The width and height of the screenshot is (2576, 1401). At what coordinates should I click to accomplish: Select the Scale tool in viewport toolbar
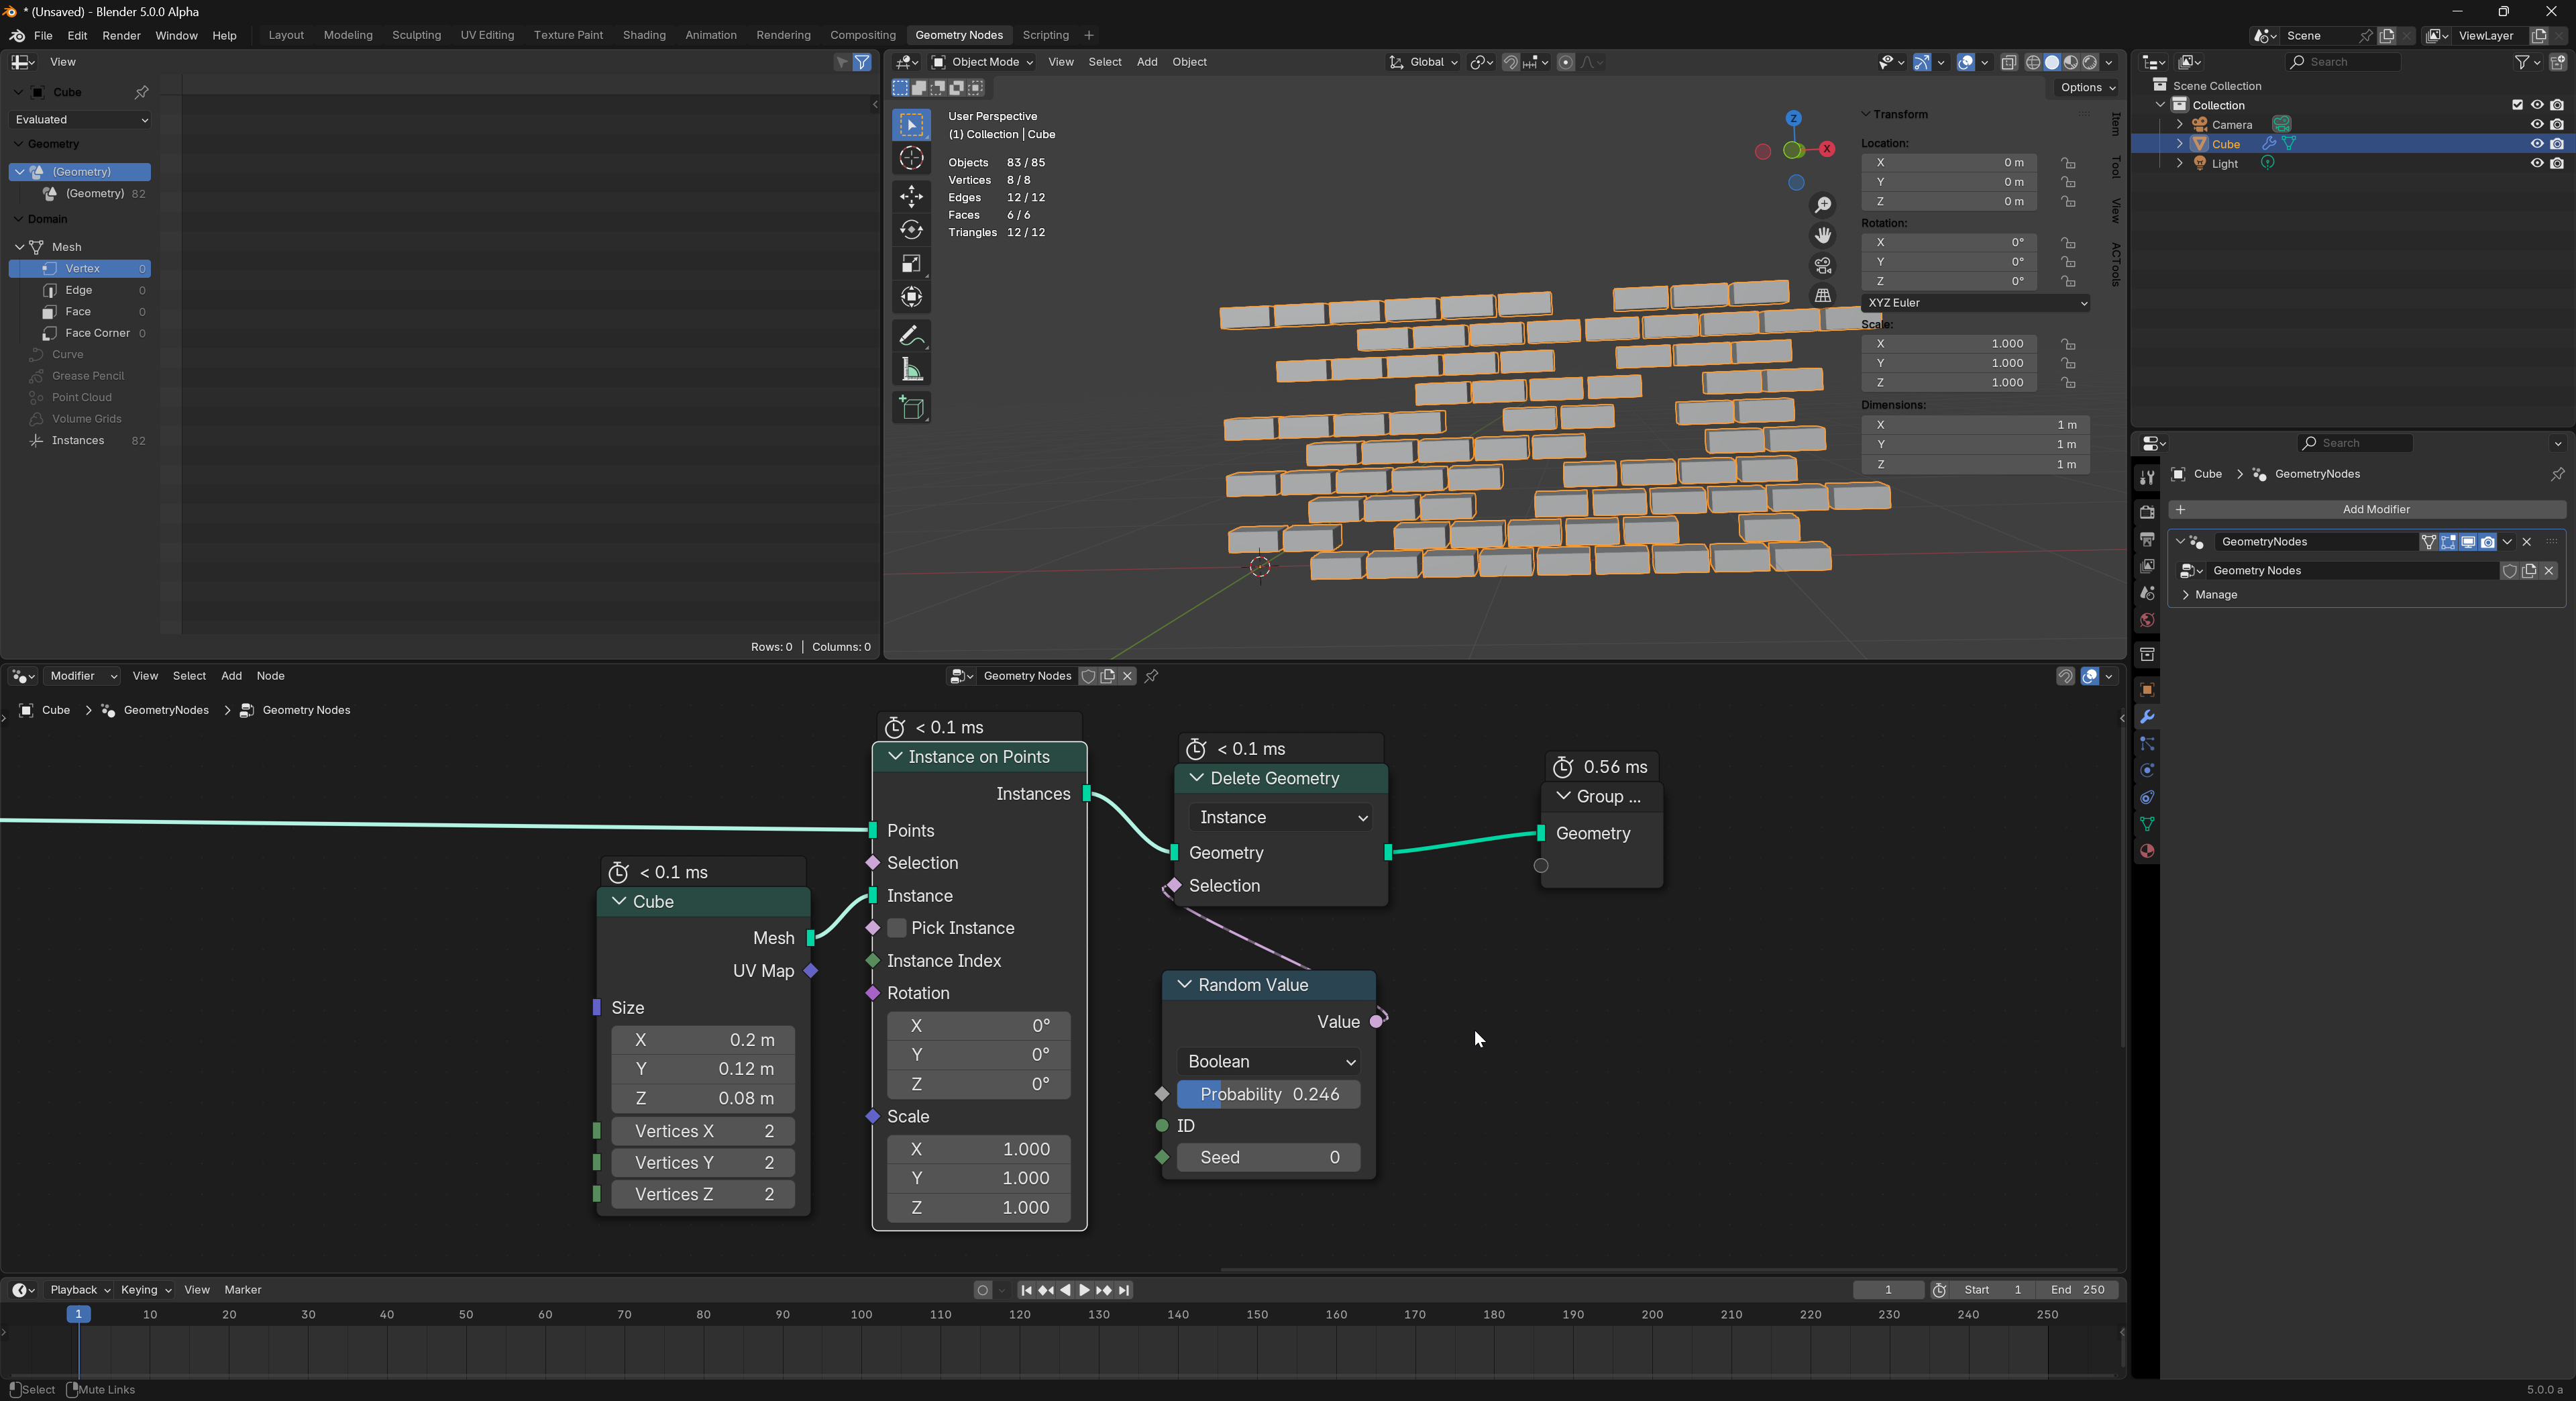click(x=911, y=264)
